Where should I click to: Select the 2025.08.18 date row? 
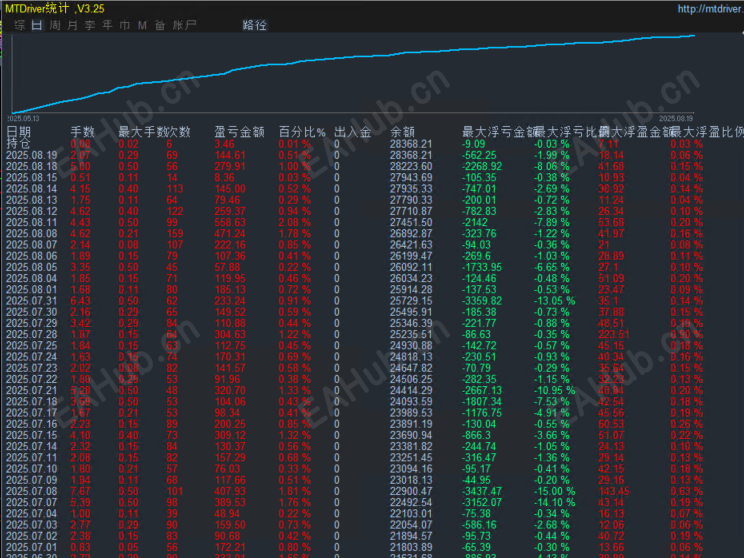pos(31,167)
